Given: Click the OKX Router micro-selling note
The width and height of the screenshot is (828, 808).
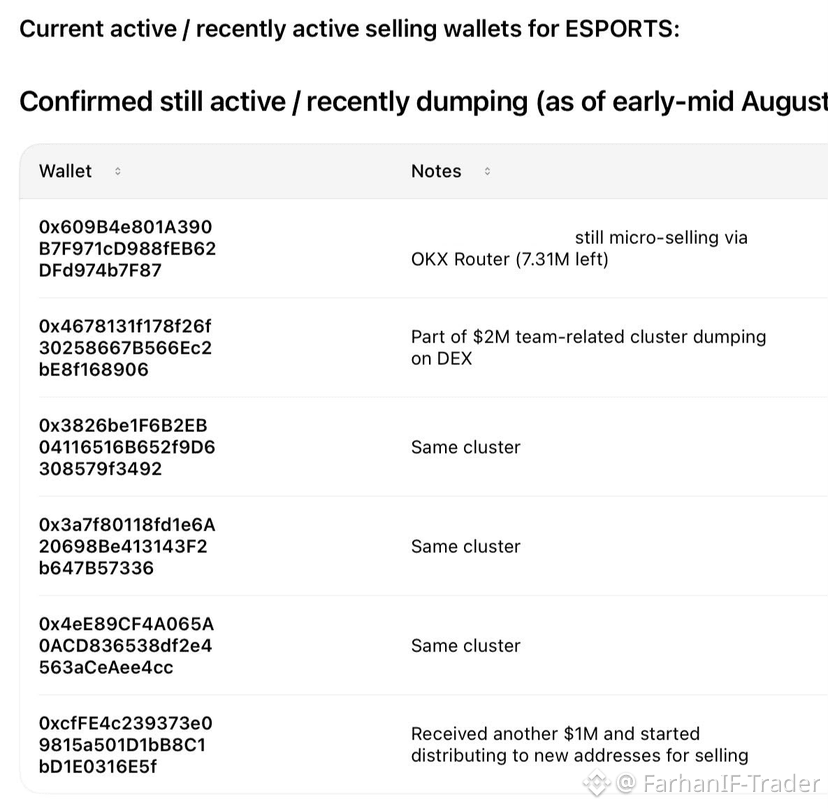Looking at the screenshot, I should tap(579, 249).
